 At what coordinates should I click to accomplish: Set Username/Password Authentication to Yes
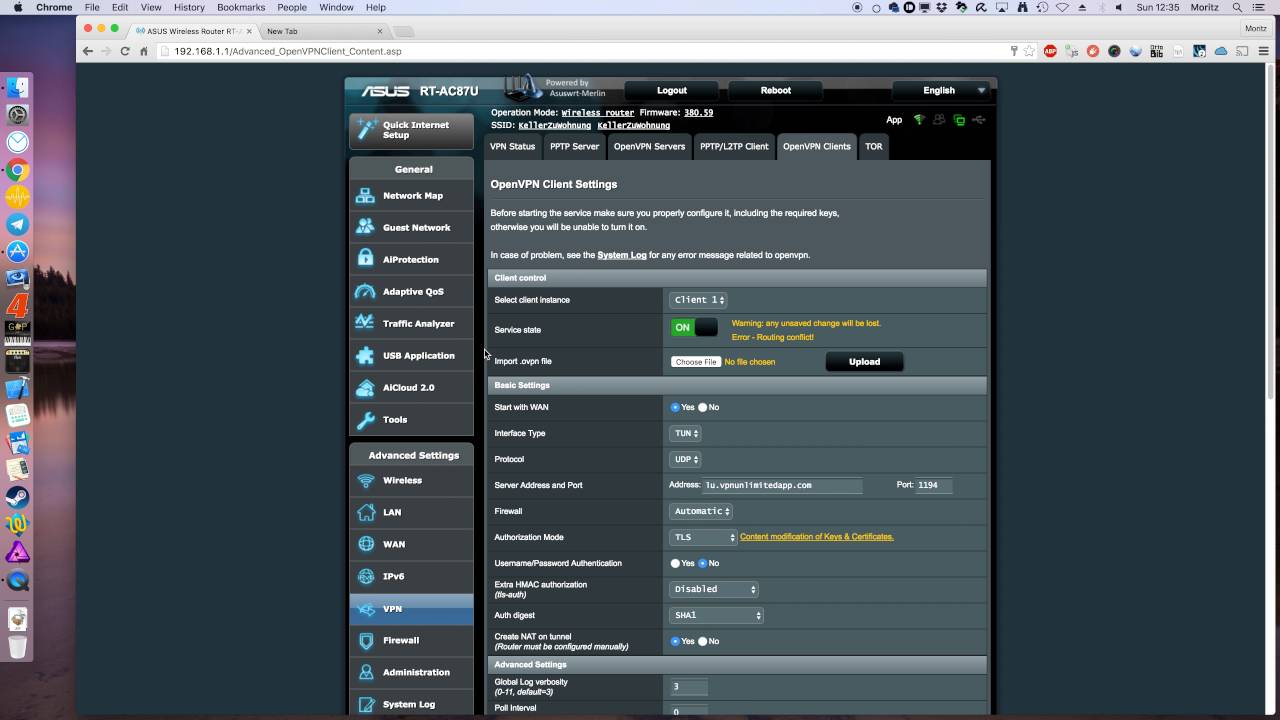coord(675,563)
